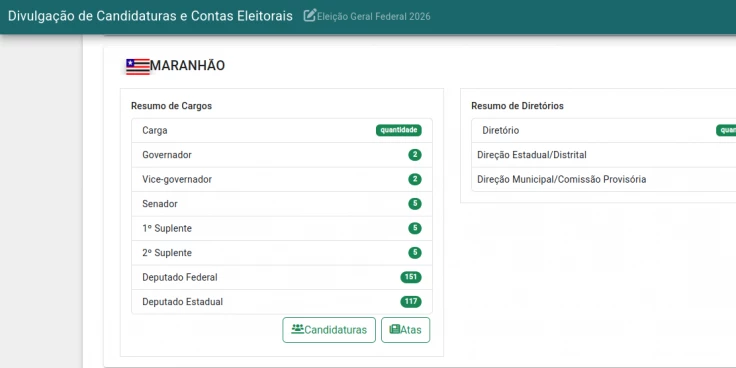Viewport: 736px width, 368px height.
Task: Click the newspaper icon in Atas button
Action: coord(395,329)
